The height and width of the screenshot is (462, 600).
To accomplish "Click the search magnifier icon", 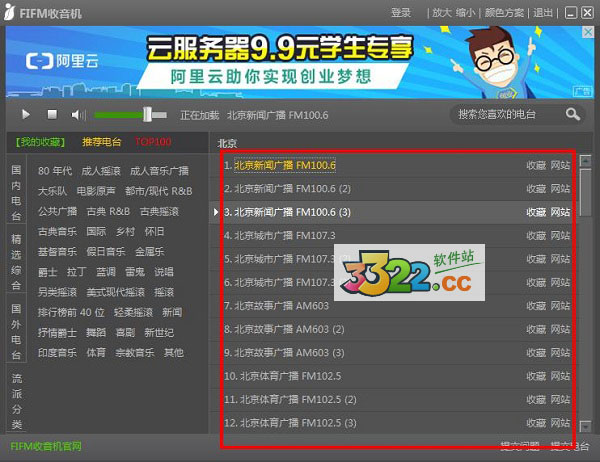I will coord(573,115).
